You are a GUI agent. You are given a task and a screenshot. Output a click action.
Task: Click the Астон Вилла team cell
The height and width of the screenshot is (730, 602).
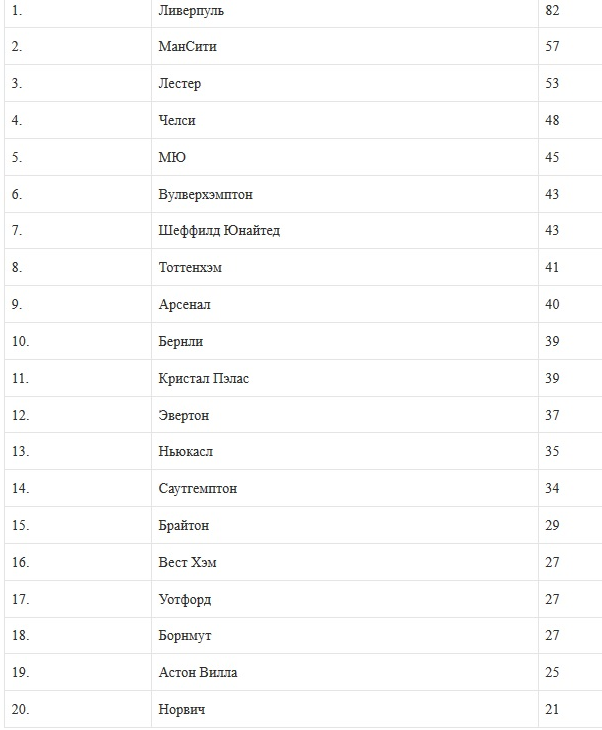[198, 673]
